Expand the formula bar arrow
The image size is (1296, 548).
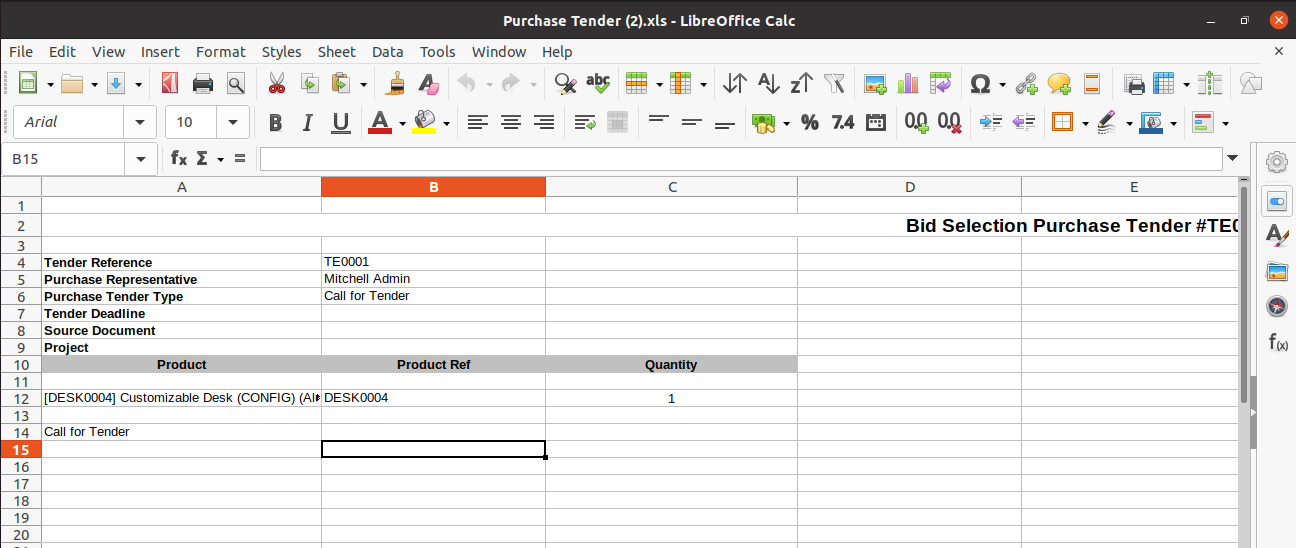click(1232, 158)
